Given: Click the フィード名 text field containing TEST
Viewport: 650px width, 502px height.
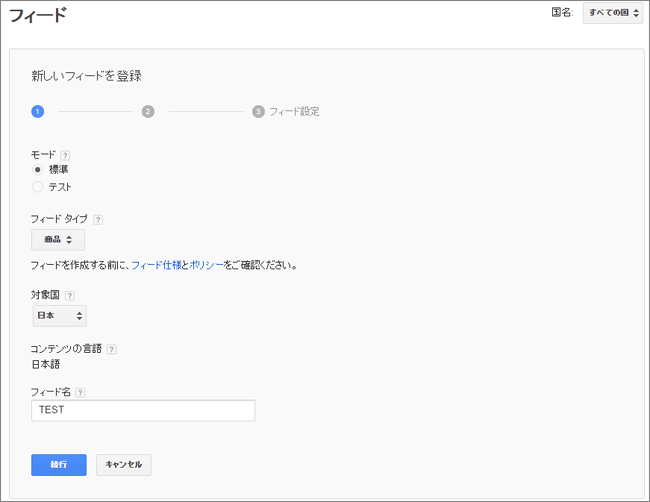Looking at the screenshot, I should click(143, 411).
